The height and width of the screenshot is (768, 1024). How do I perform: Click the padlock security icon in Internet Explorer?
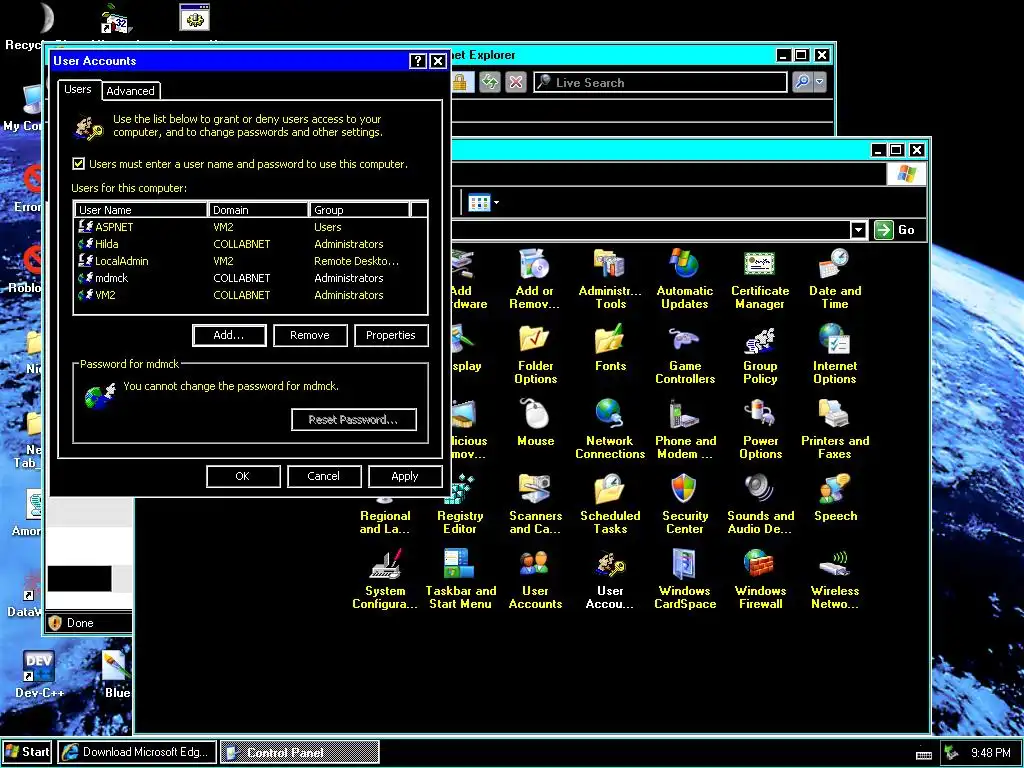461,82
